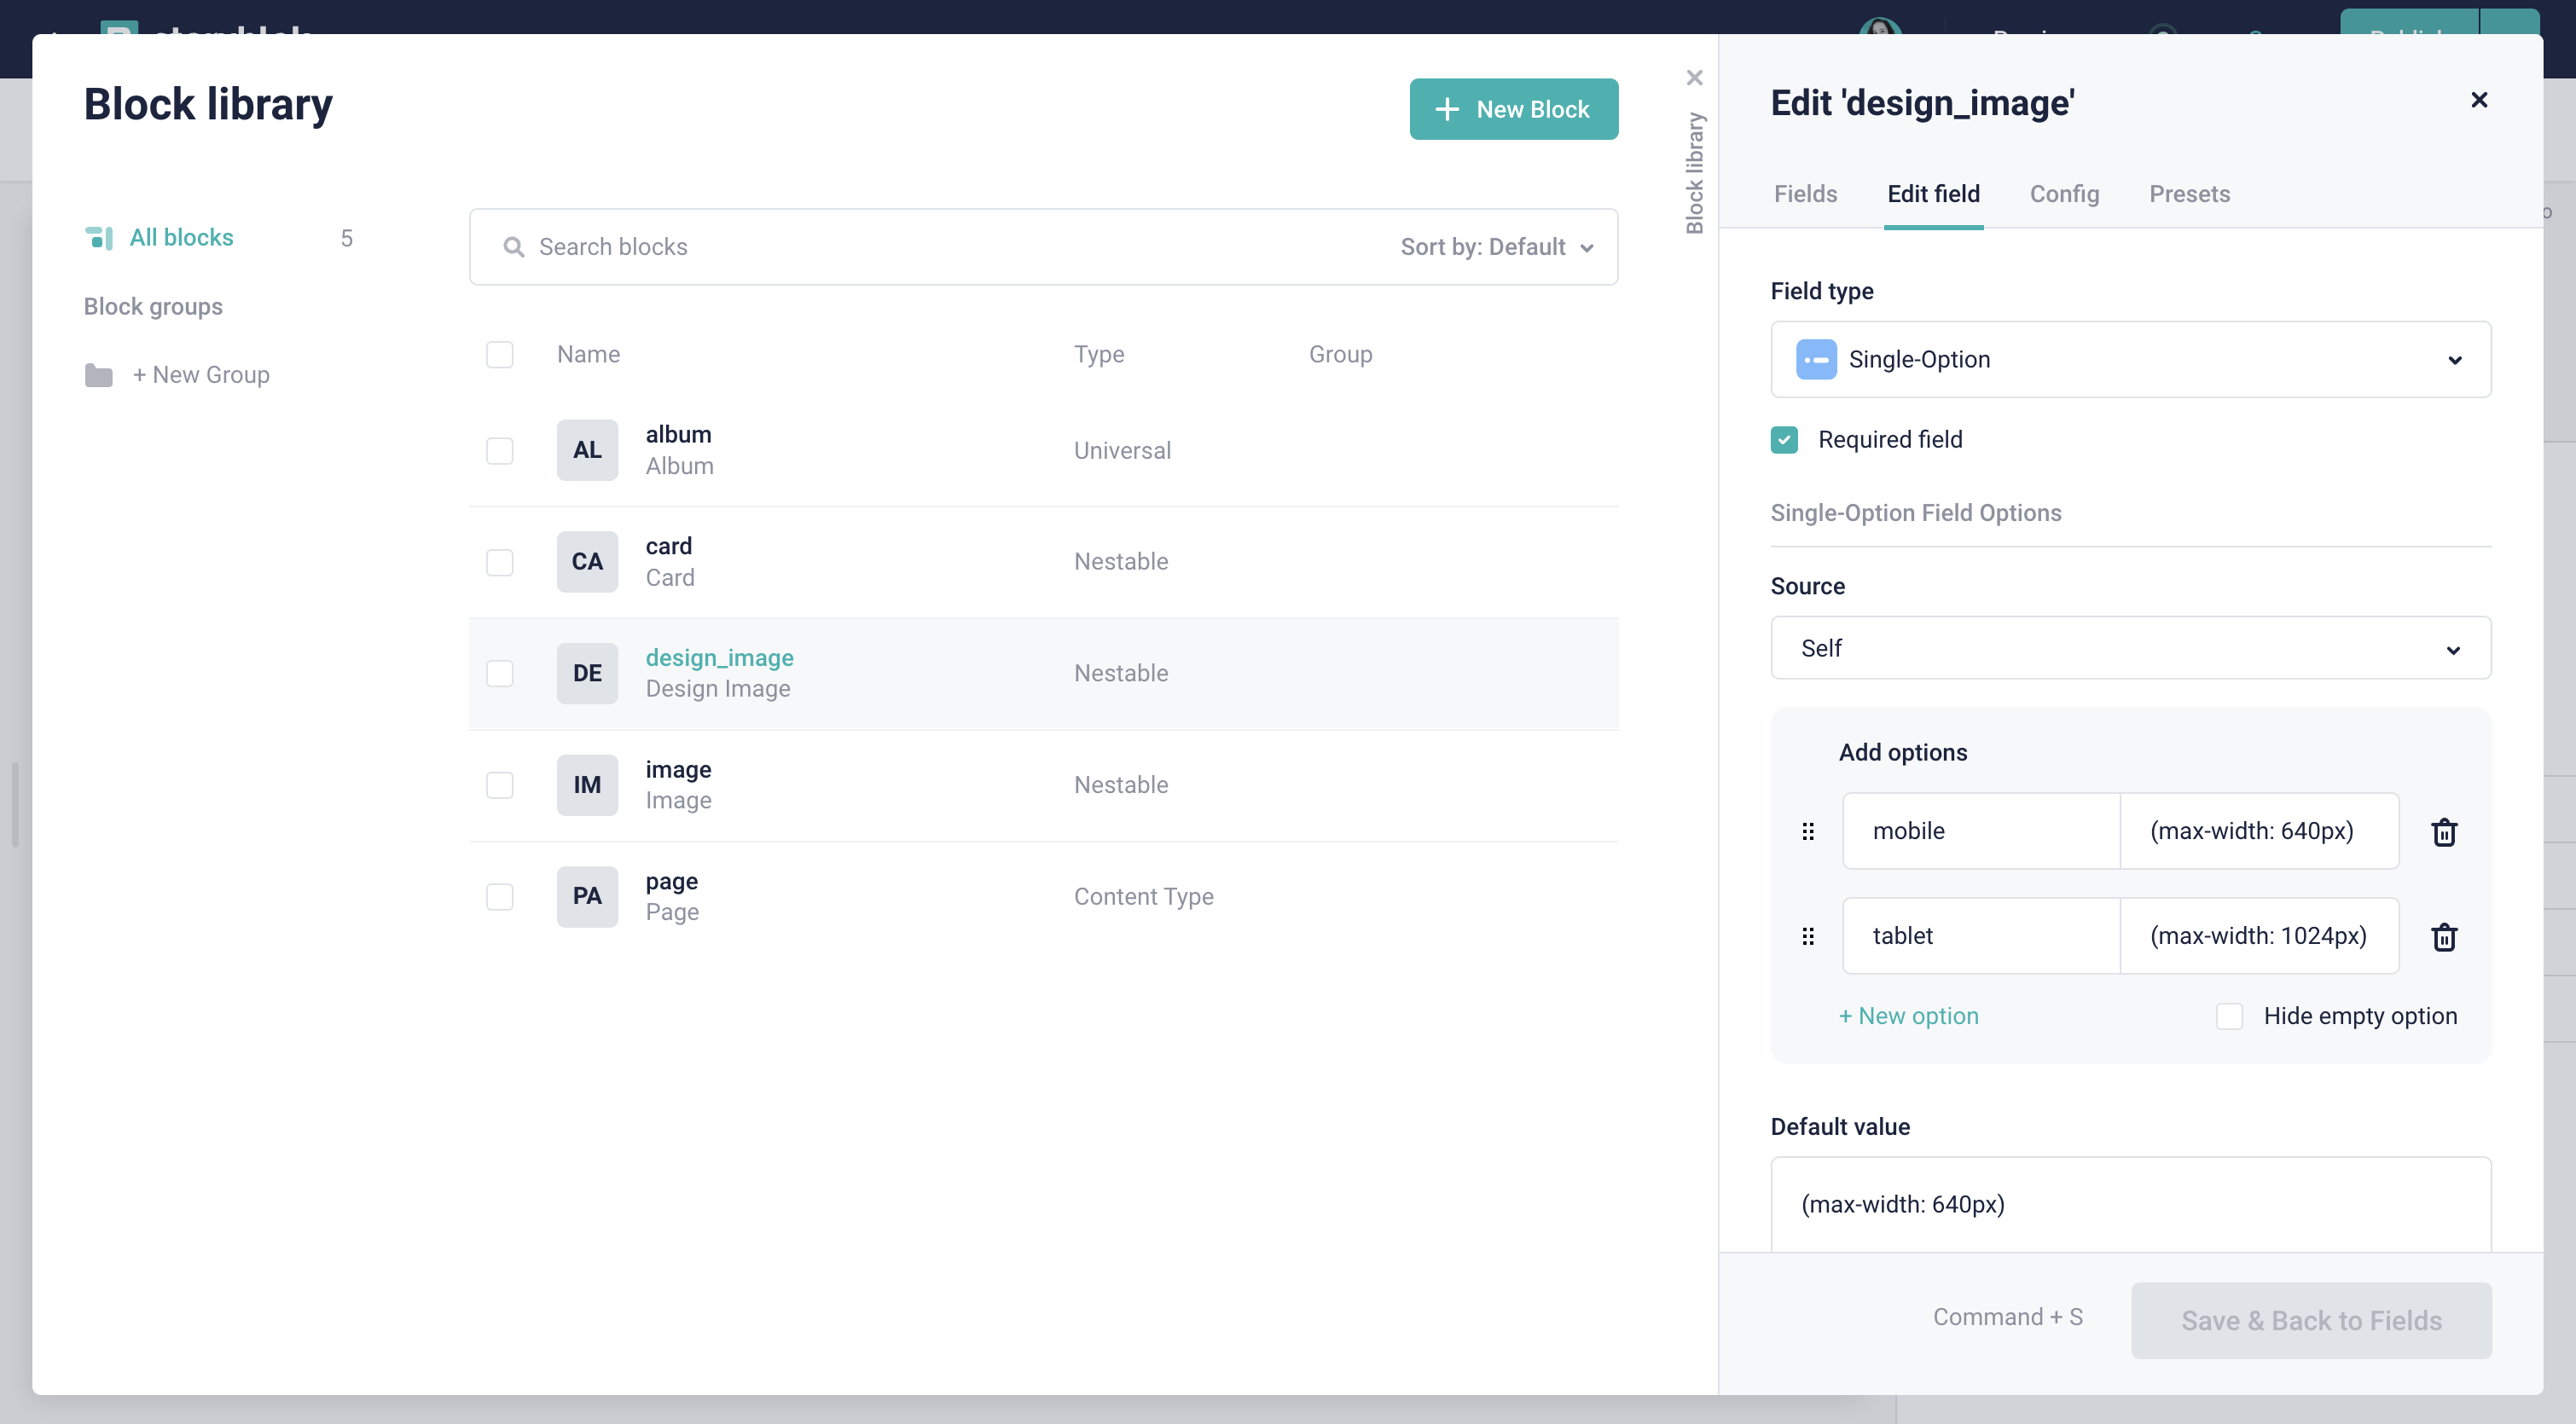2576x1424 pixels.
Task: Grab the drag handle beside tablet option
Action: (1808, 937)
